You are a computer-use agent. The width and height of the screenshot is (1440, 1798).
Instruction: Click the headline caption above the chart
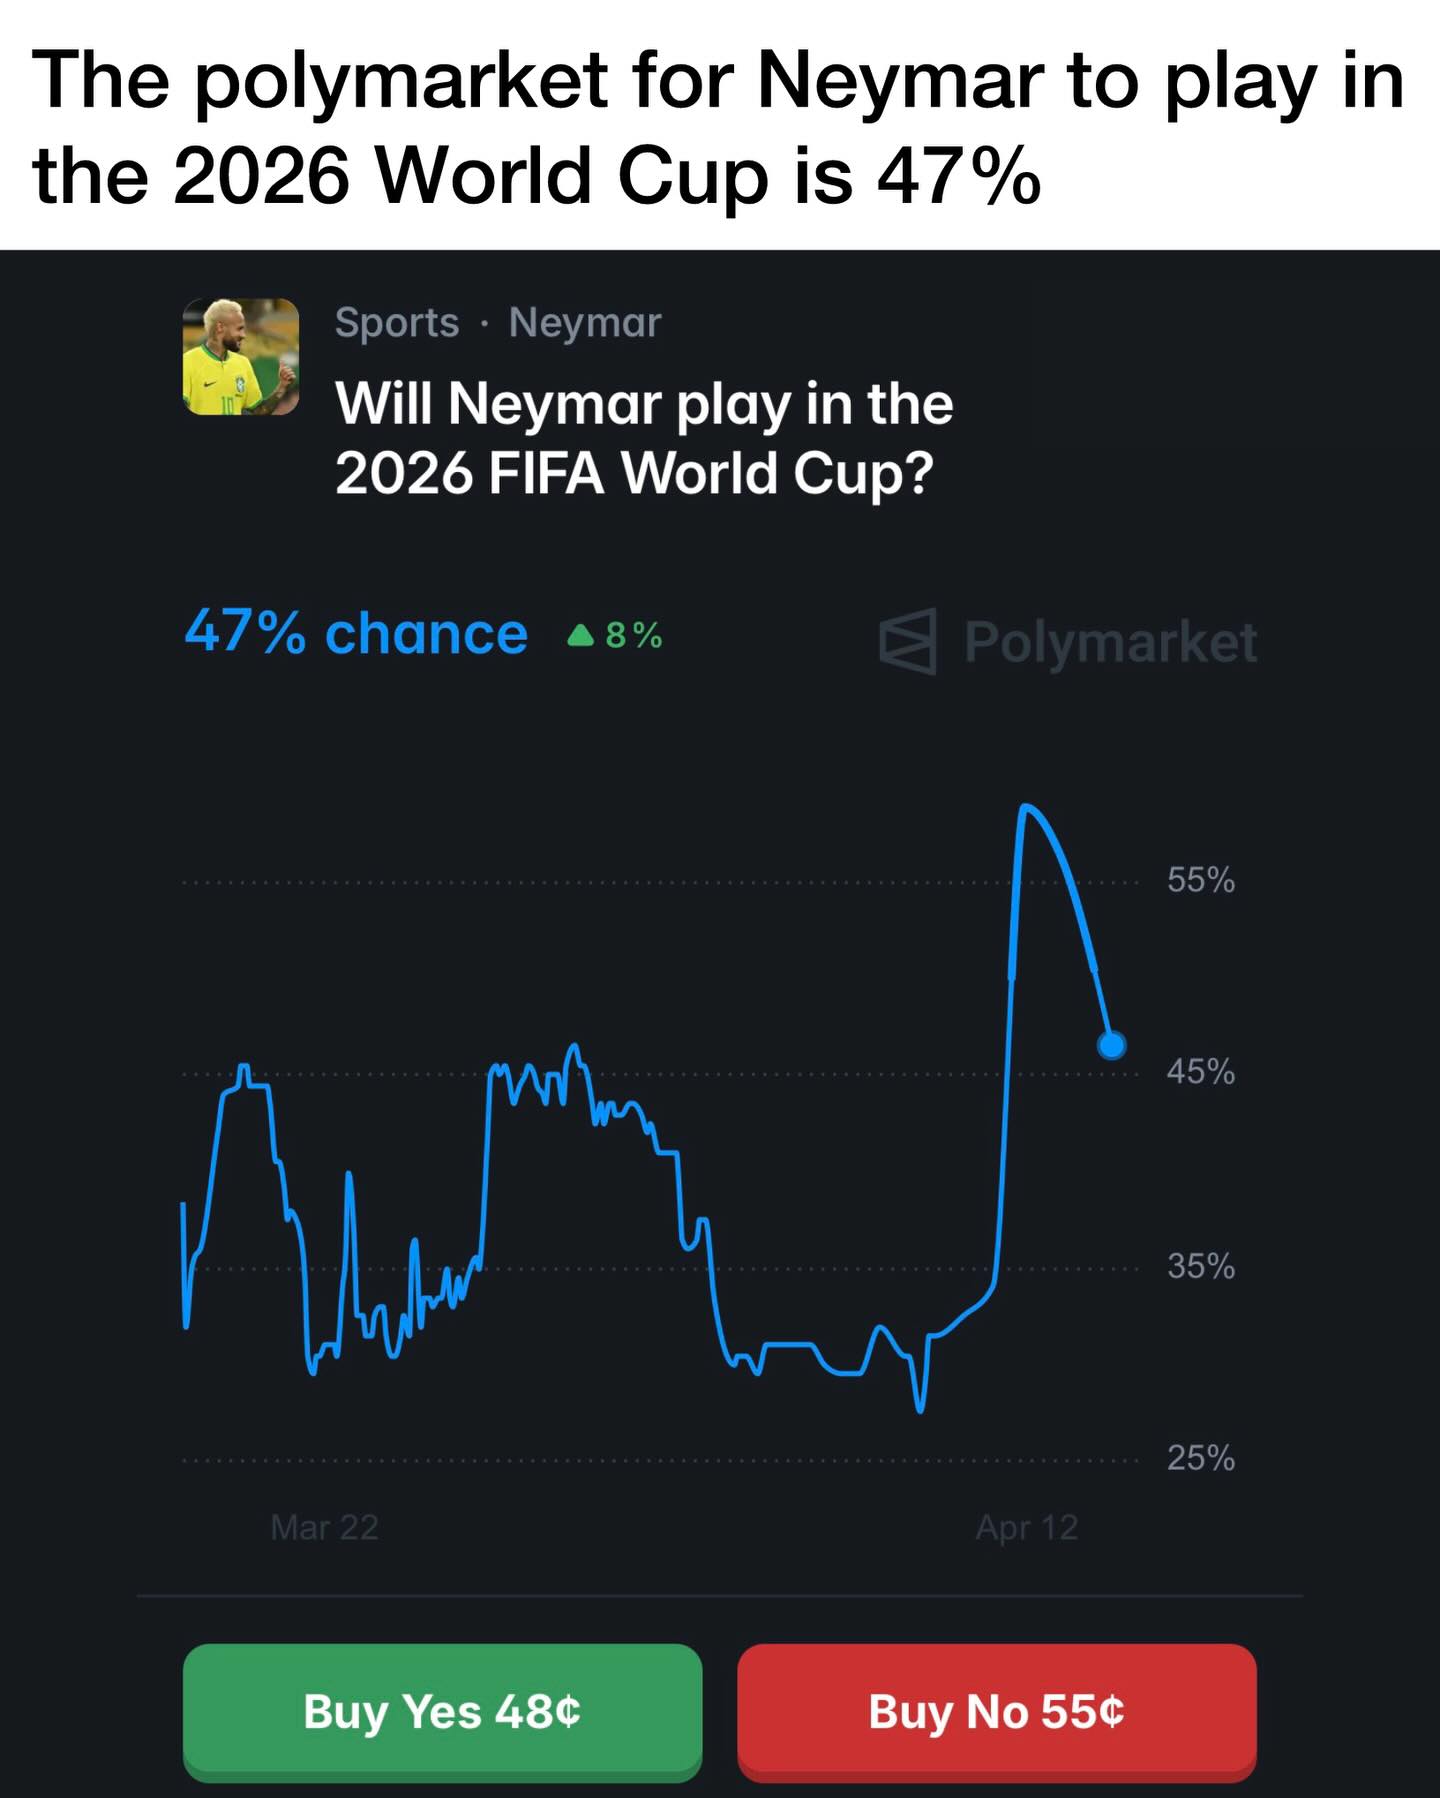(718, 127)
